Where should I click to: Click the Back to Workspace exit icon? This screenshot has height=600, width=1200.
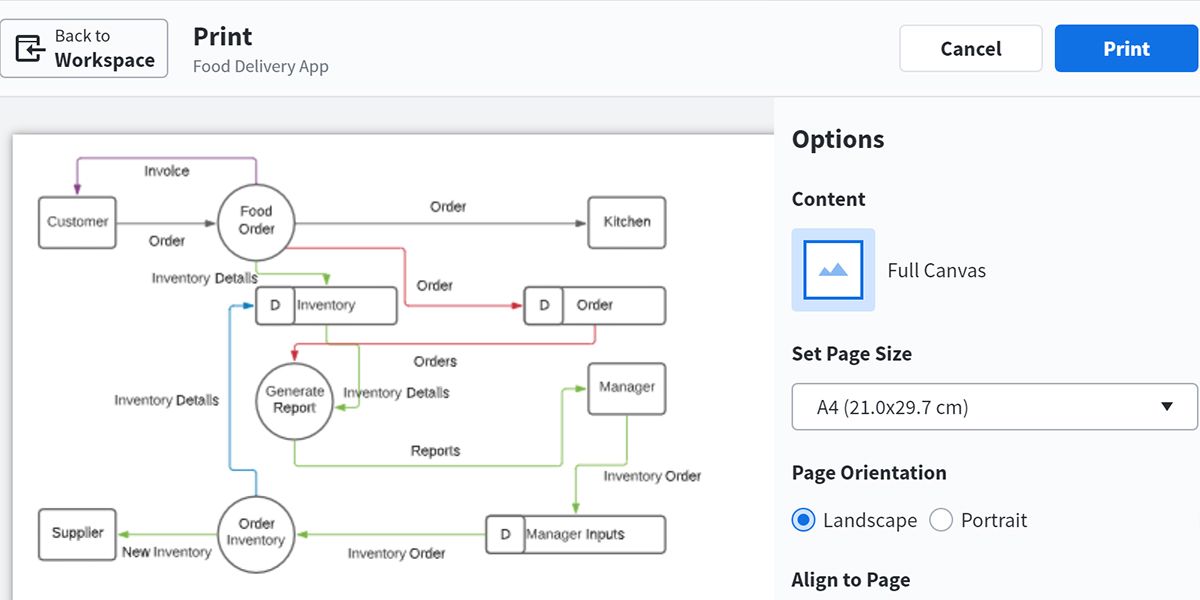31,48
